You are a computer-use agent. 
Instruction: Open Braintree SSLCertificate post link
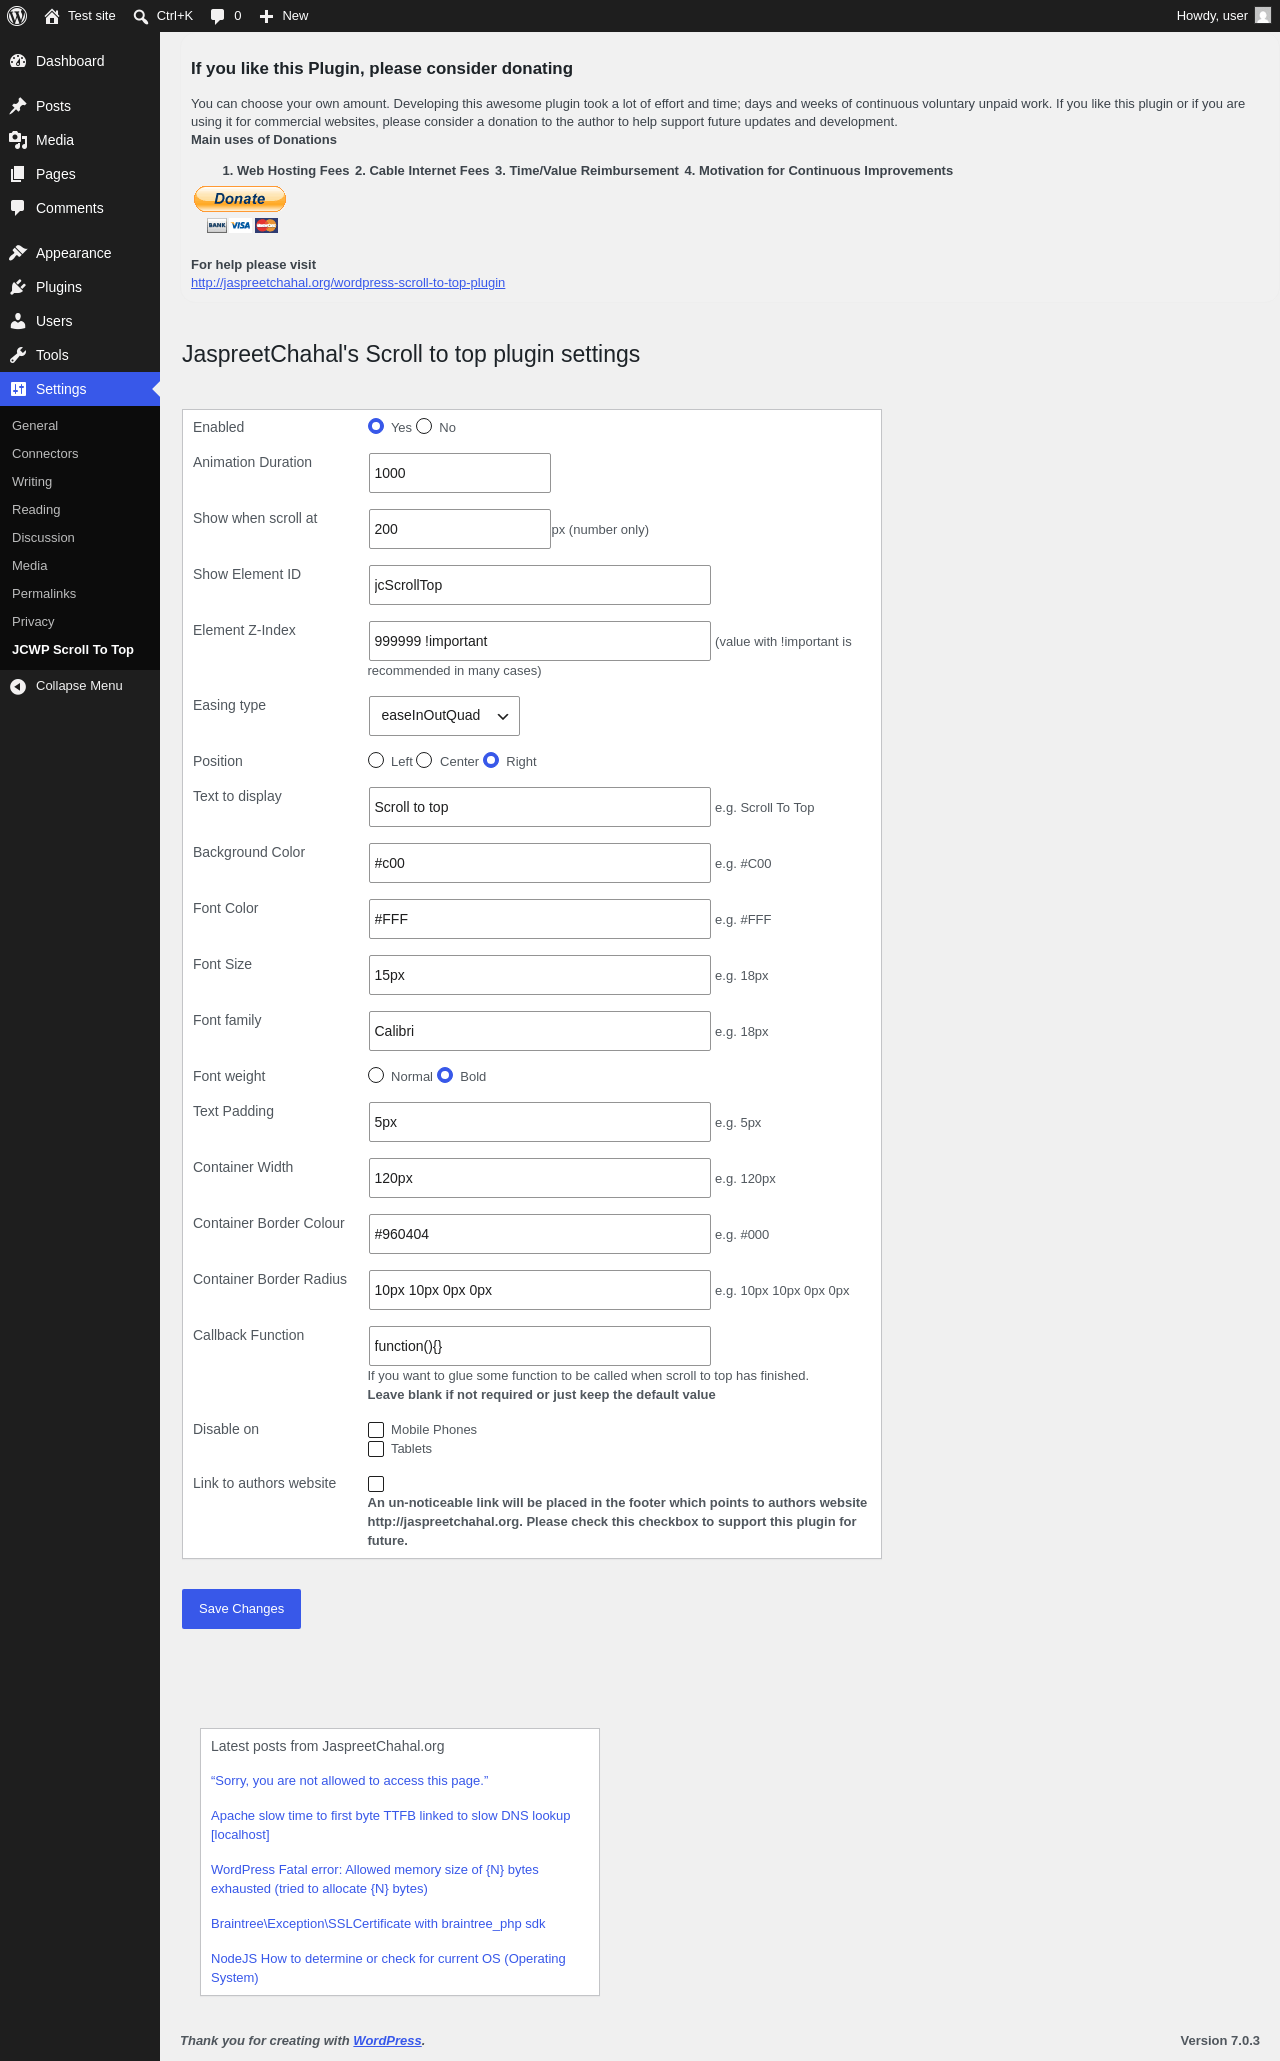coord(378,1924)
